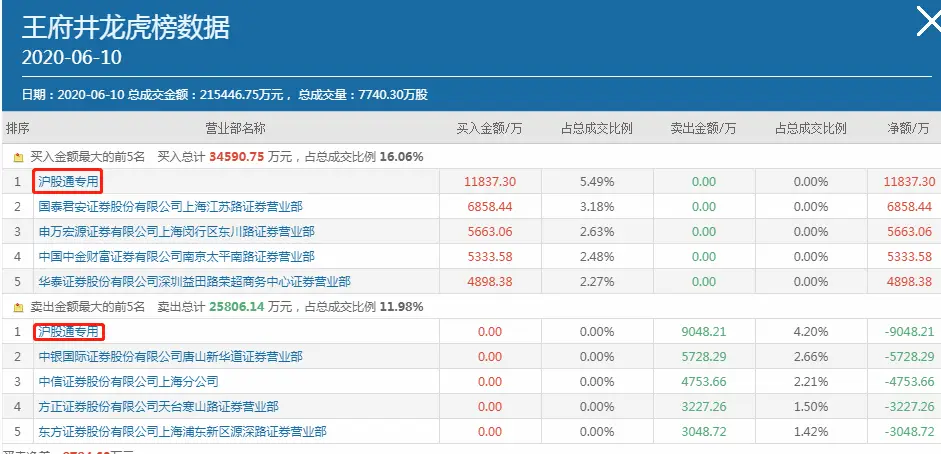Screen dimensions: 941x454
Task: Click the 2.48% ratio cell
Action: pos(597,257)
